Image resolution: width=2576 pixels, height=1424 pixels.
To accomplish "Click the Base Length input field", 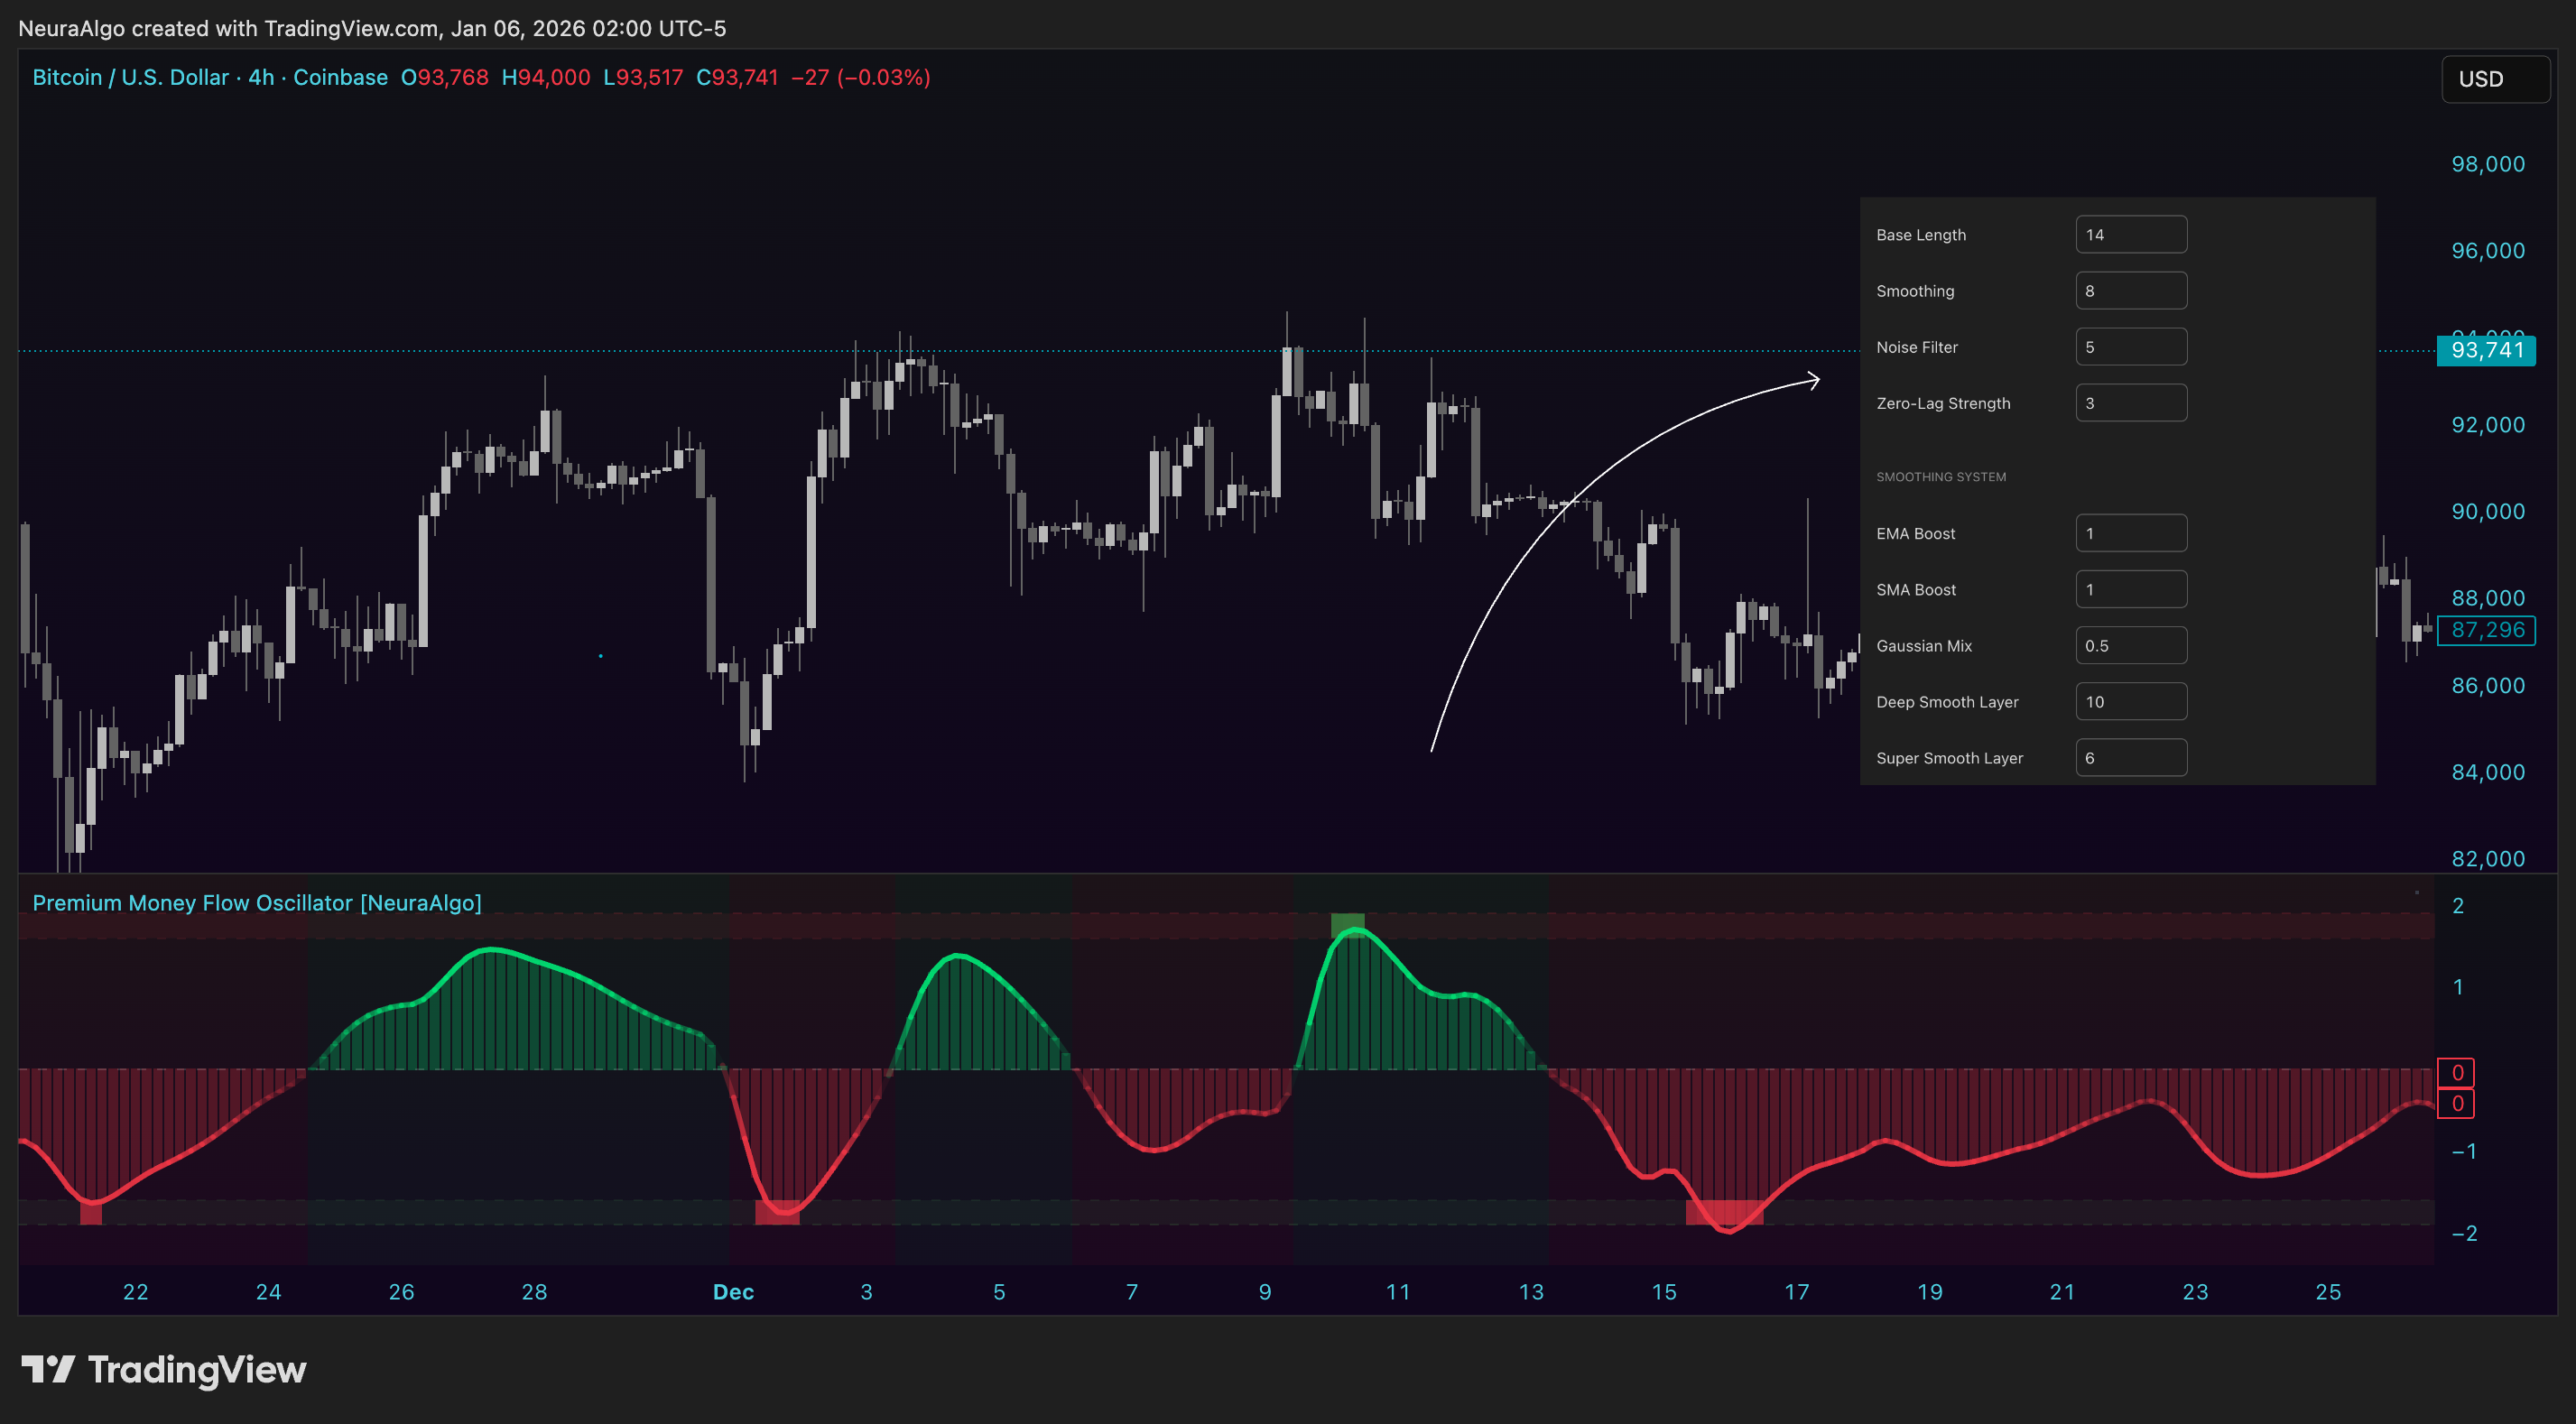I will [2131, 235].
